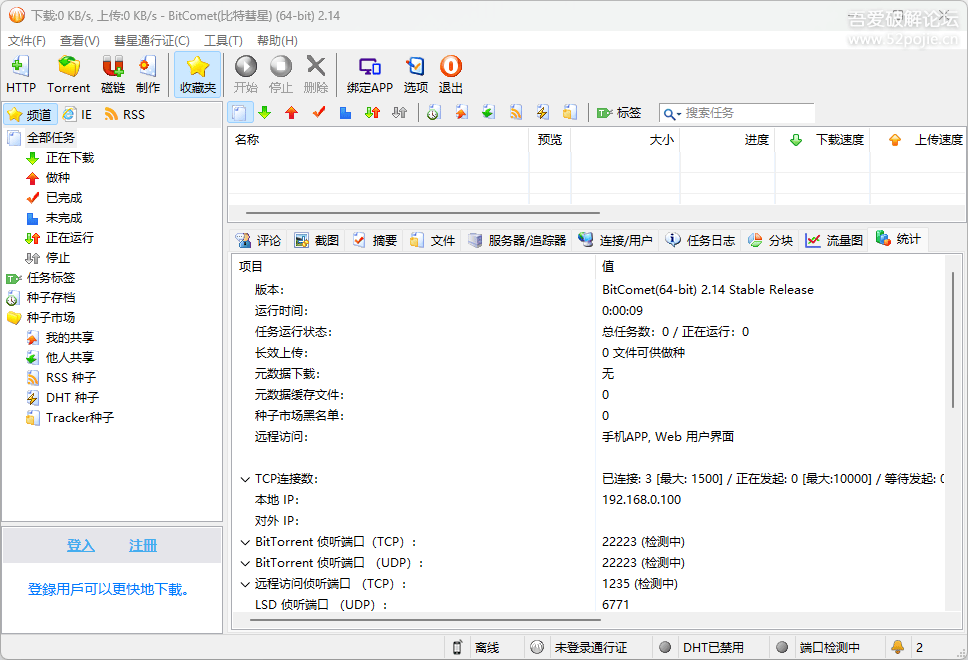Image resolution: width=968 pixels, height=660 pixels.
Task: Switch to the 服务器/追踪器 tab
Action: [517, 240]
